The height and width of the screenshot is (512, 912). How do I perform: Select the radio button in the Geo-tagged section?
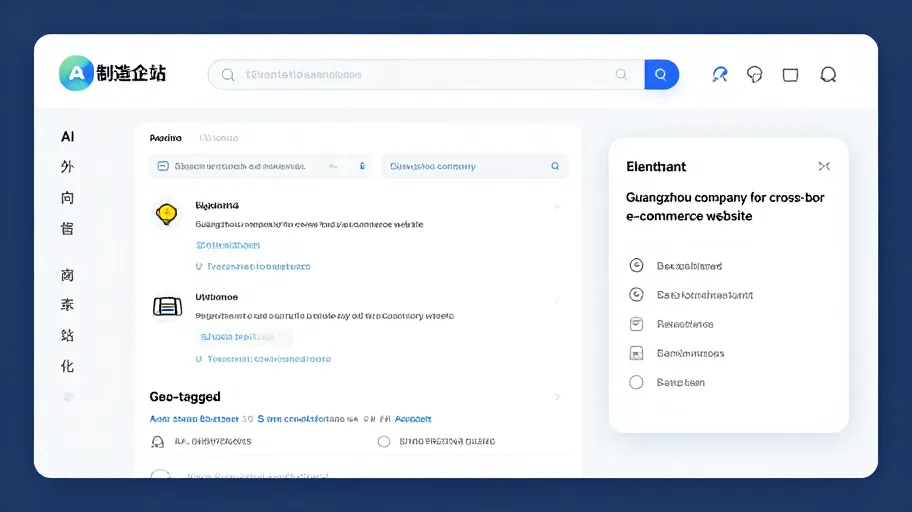click(384, 442)
